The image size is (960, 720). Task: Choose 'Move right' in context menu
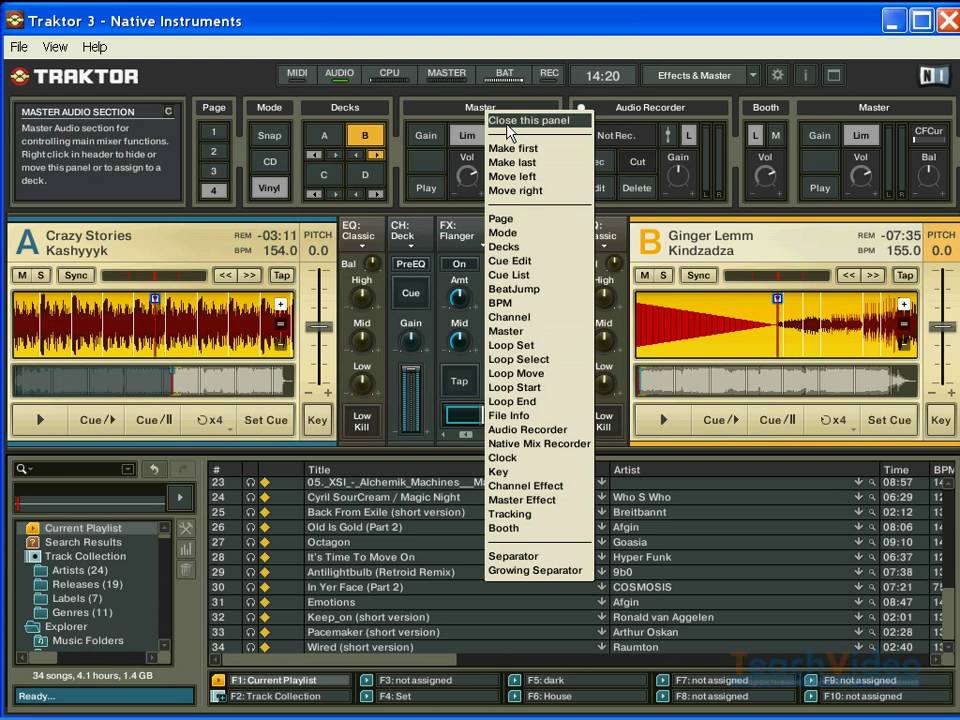[x=516, y=190]
